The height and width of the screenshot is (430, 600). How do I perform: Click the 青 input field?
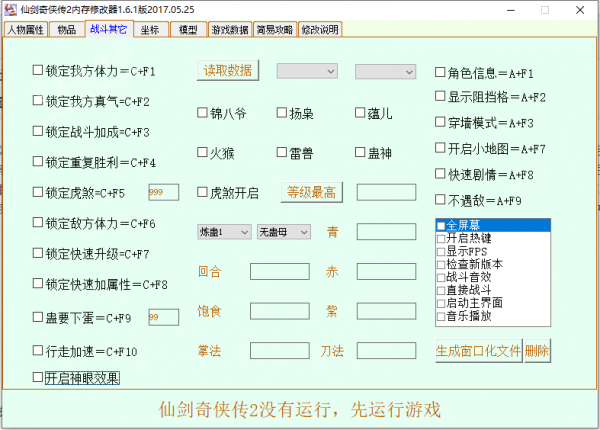386,232
